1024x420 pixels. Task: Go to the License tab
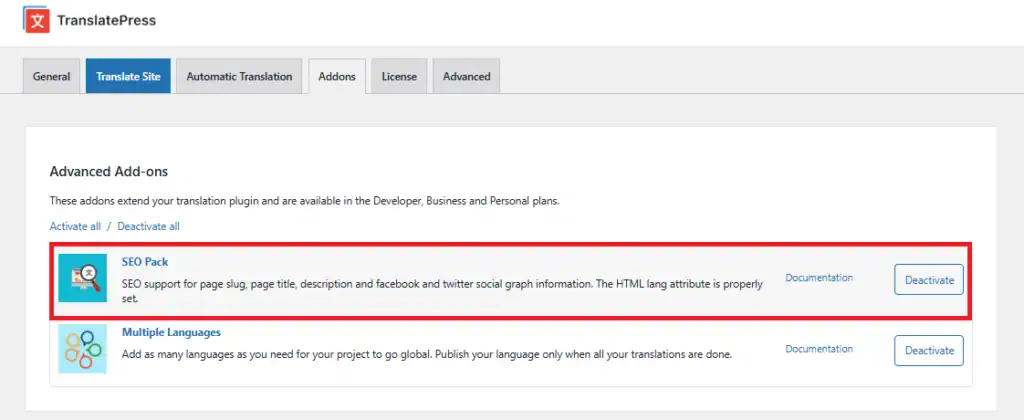pyautogui.click(x=399, y=76)
